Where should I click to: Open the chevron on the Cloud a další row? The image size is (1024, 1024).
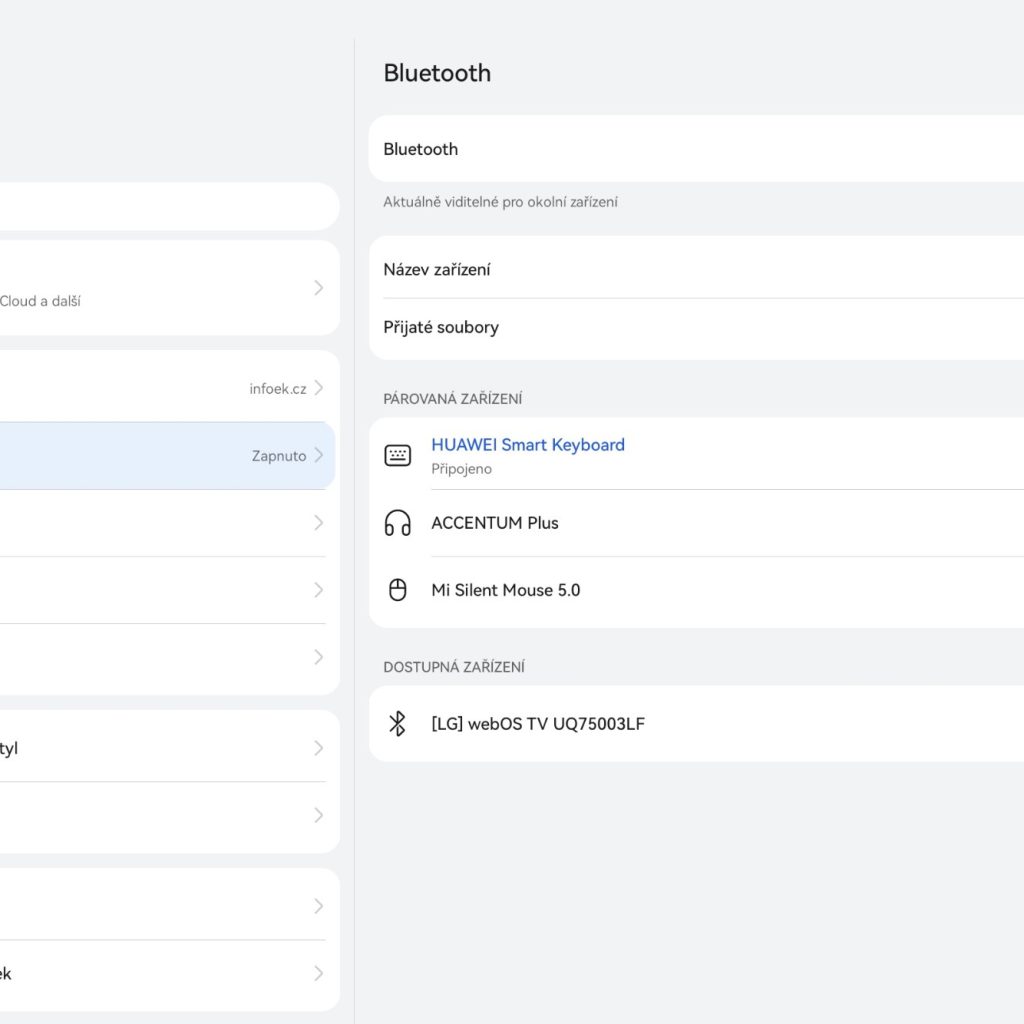(x=319, y=288)
